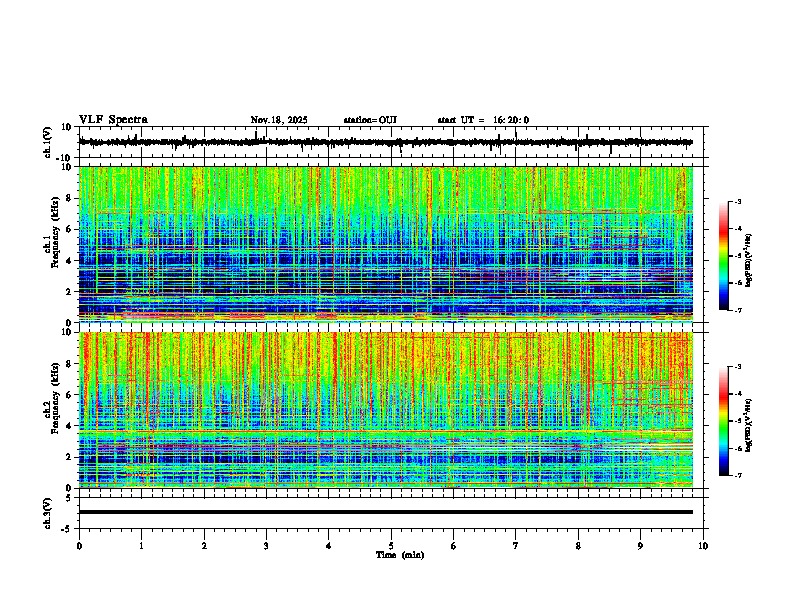The image size is (792, 612).
Task: Click time axis tick label 2
Action: click(204, 546)
